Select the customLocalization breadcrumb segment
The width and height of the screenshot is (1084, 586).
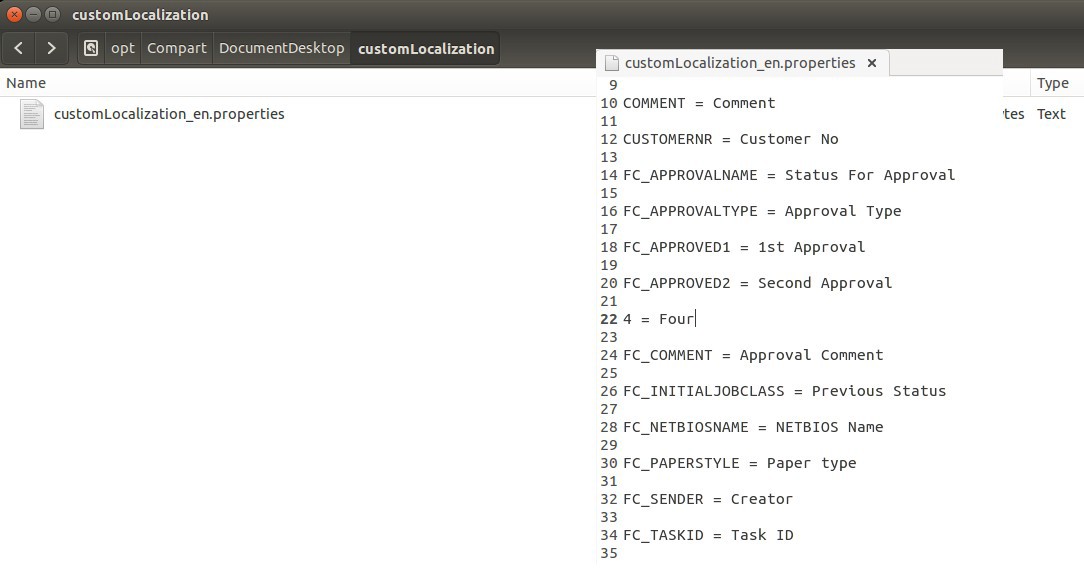(425, 47)
